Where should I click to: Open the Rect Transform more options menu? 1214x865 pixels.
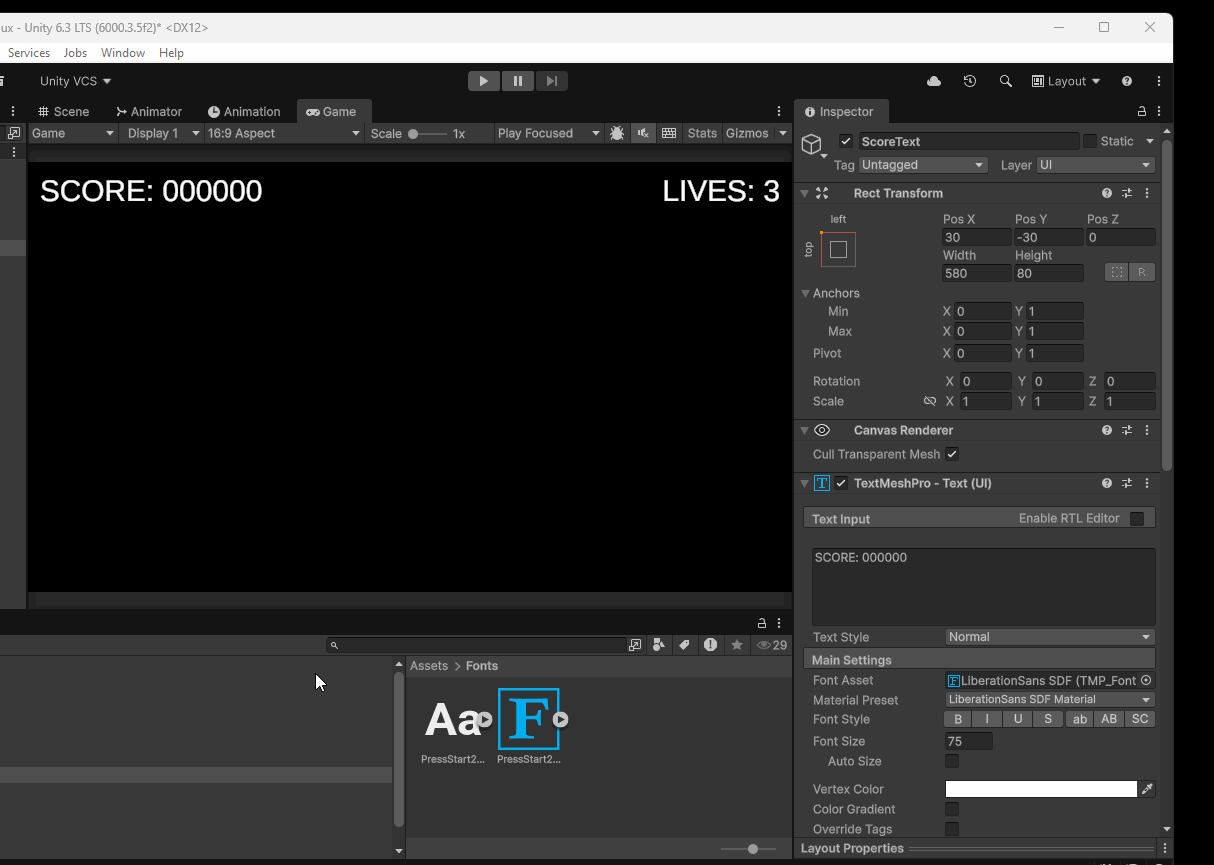[x=1147, y=193]
